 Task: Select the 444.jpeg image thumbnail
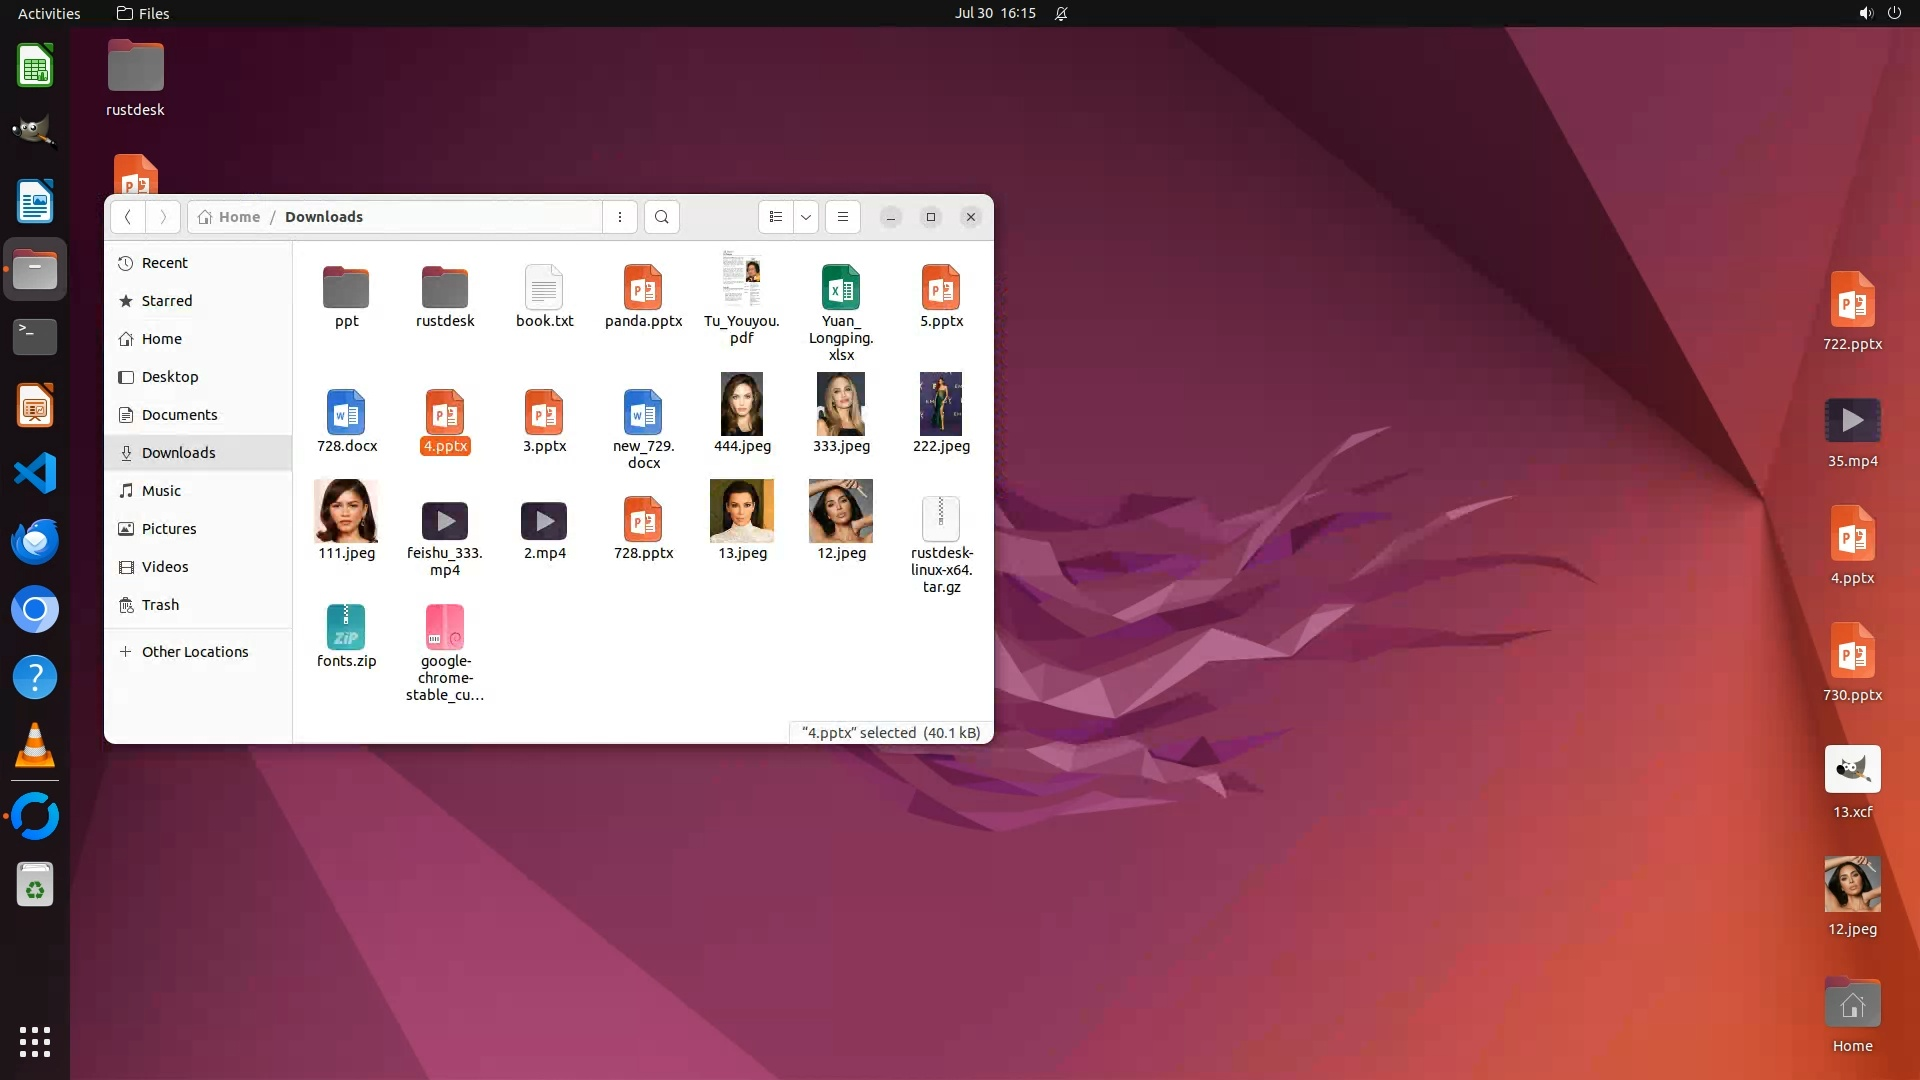tap(742, 404)
